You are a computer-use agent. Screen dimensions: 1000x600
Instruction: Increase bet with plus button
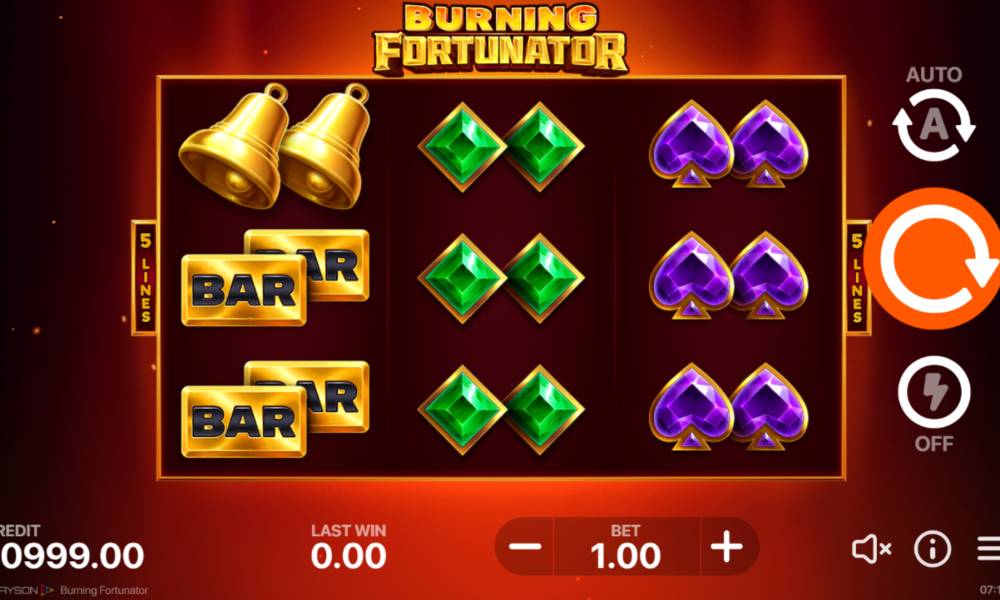(x=727, y=546)
